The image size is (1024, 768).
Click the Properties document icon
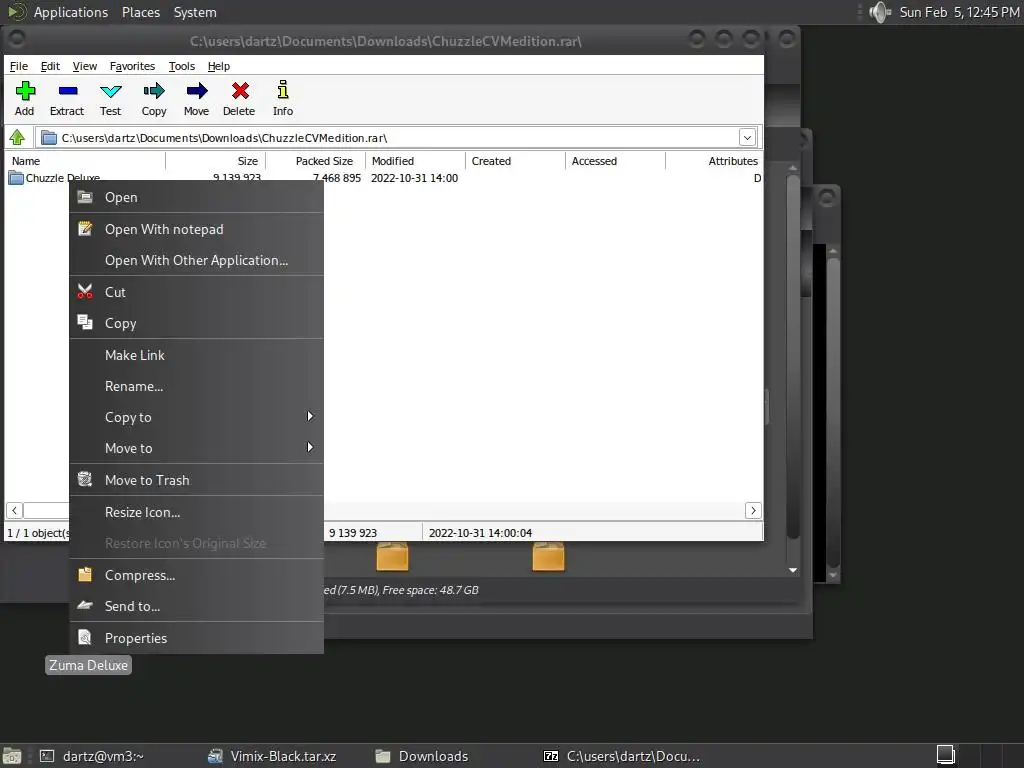(85, 637)
